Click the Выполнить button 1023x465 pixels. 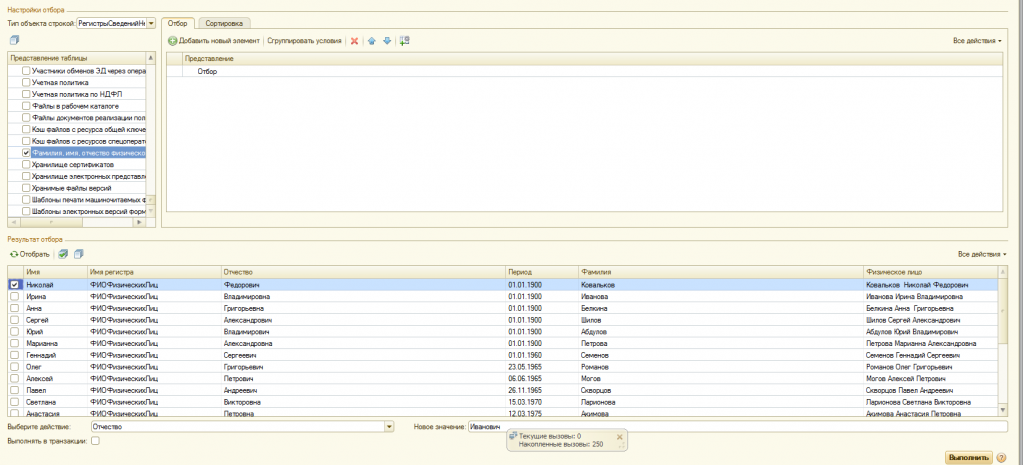969,458
